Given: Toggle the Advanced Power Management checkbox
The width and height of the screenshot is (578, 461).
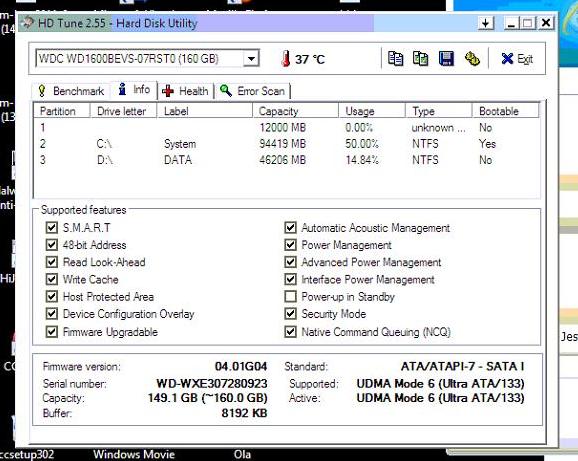Looking at the screenshot, I should pos(290,262).
